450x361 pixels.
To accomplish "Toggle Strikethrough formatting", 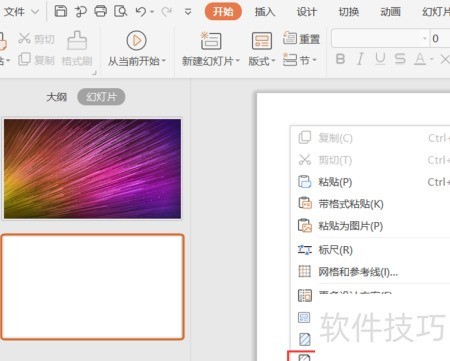I will pyautogui.click(x=400, y=59).
